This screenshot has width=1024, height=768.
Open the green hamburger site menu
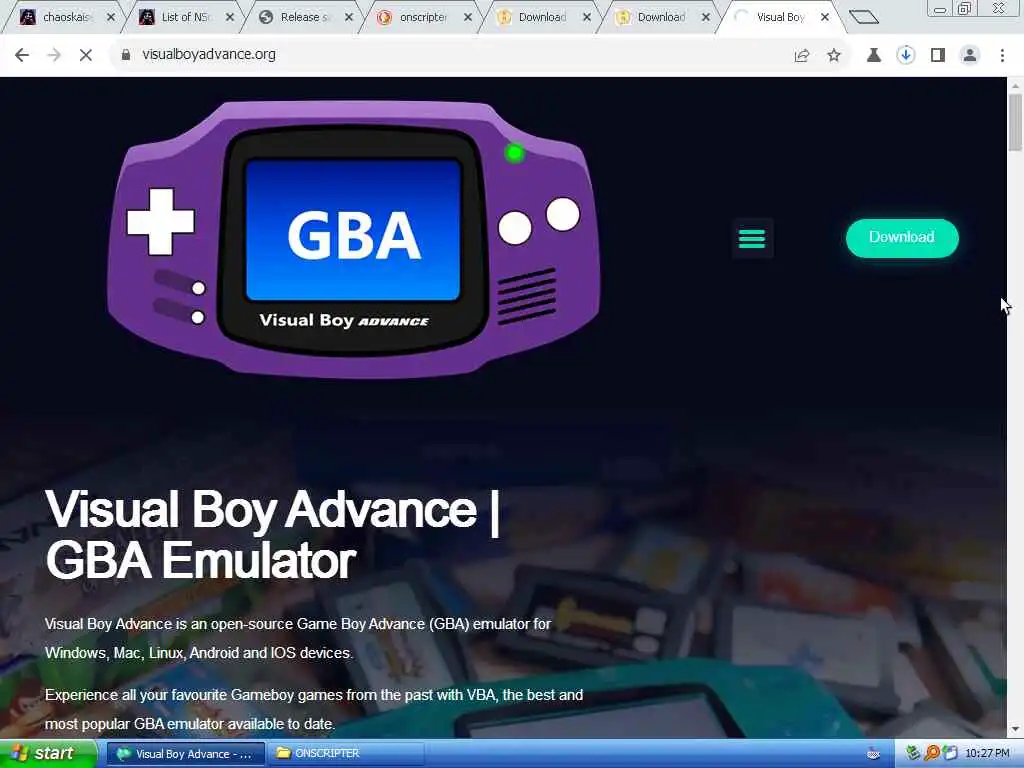tap(752, 238)
